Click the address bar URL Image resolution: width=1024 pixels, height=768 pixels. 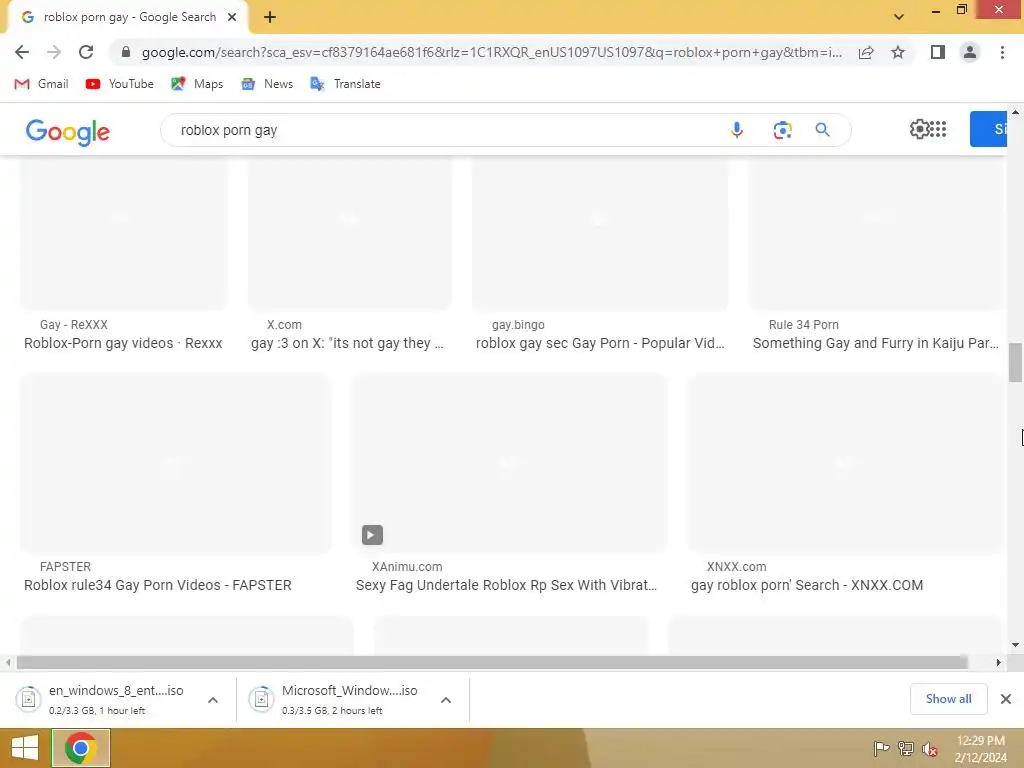pyautogui.click(x=491, y=52)
